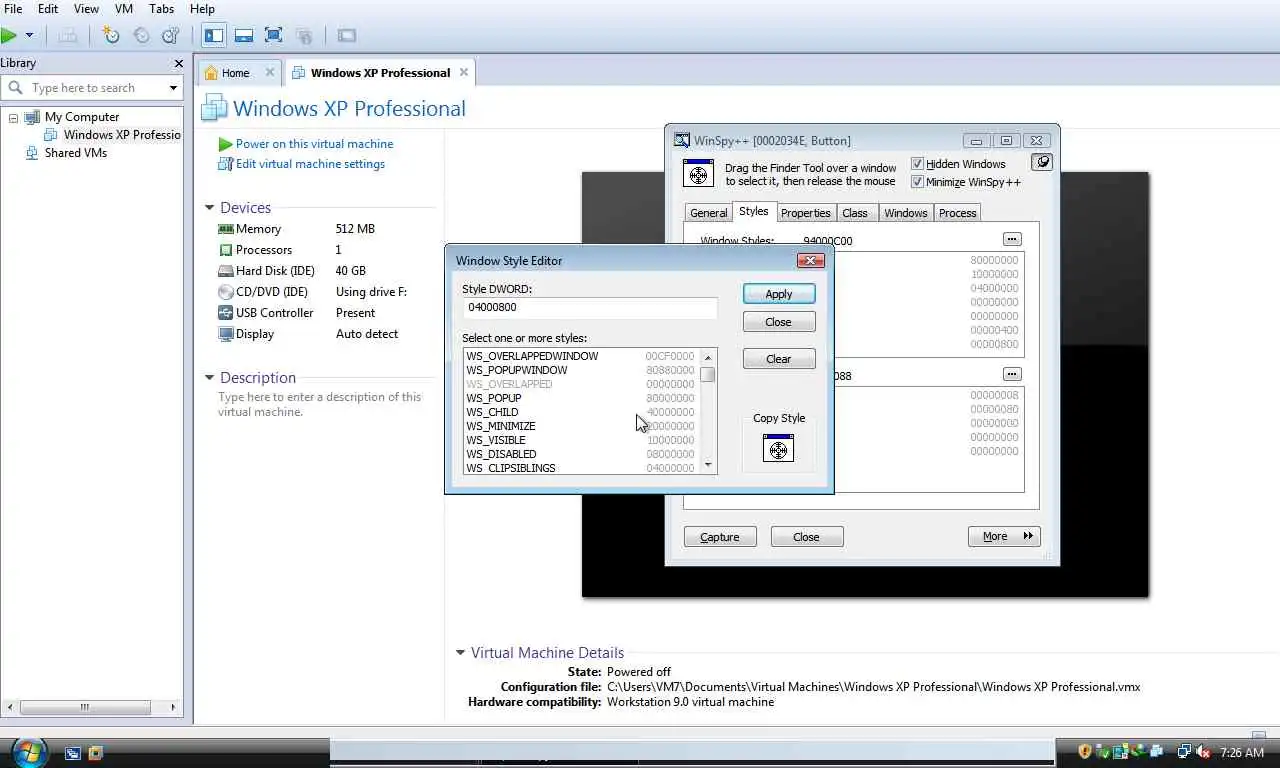The width and height of the screenshot is (1280, 768).
Task: Click the Library horizontal scrollbar thumb
Action: [x=85, y=707]
